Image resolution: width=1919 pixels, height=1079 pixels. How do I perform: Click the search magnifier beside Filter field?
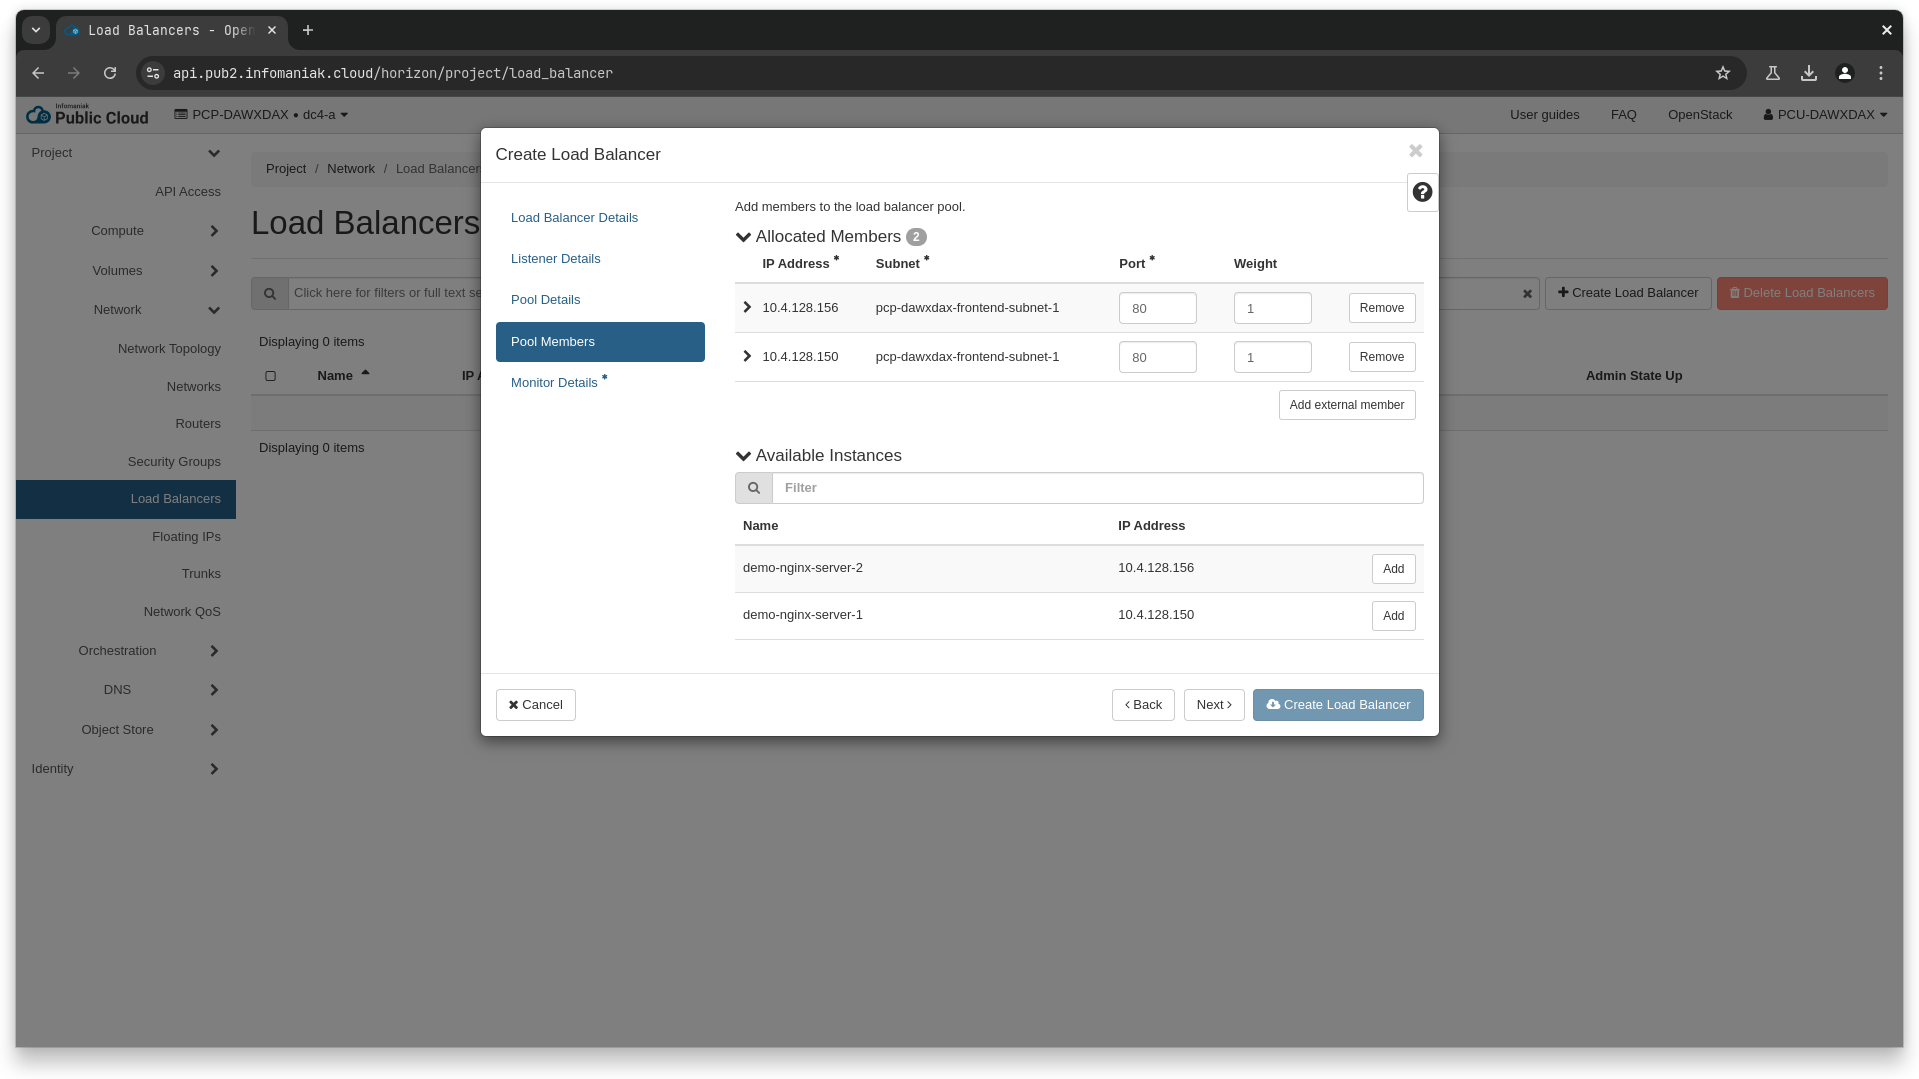(754, 488)
